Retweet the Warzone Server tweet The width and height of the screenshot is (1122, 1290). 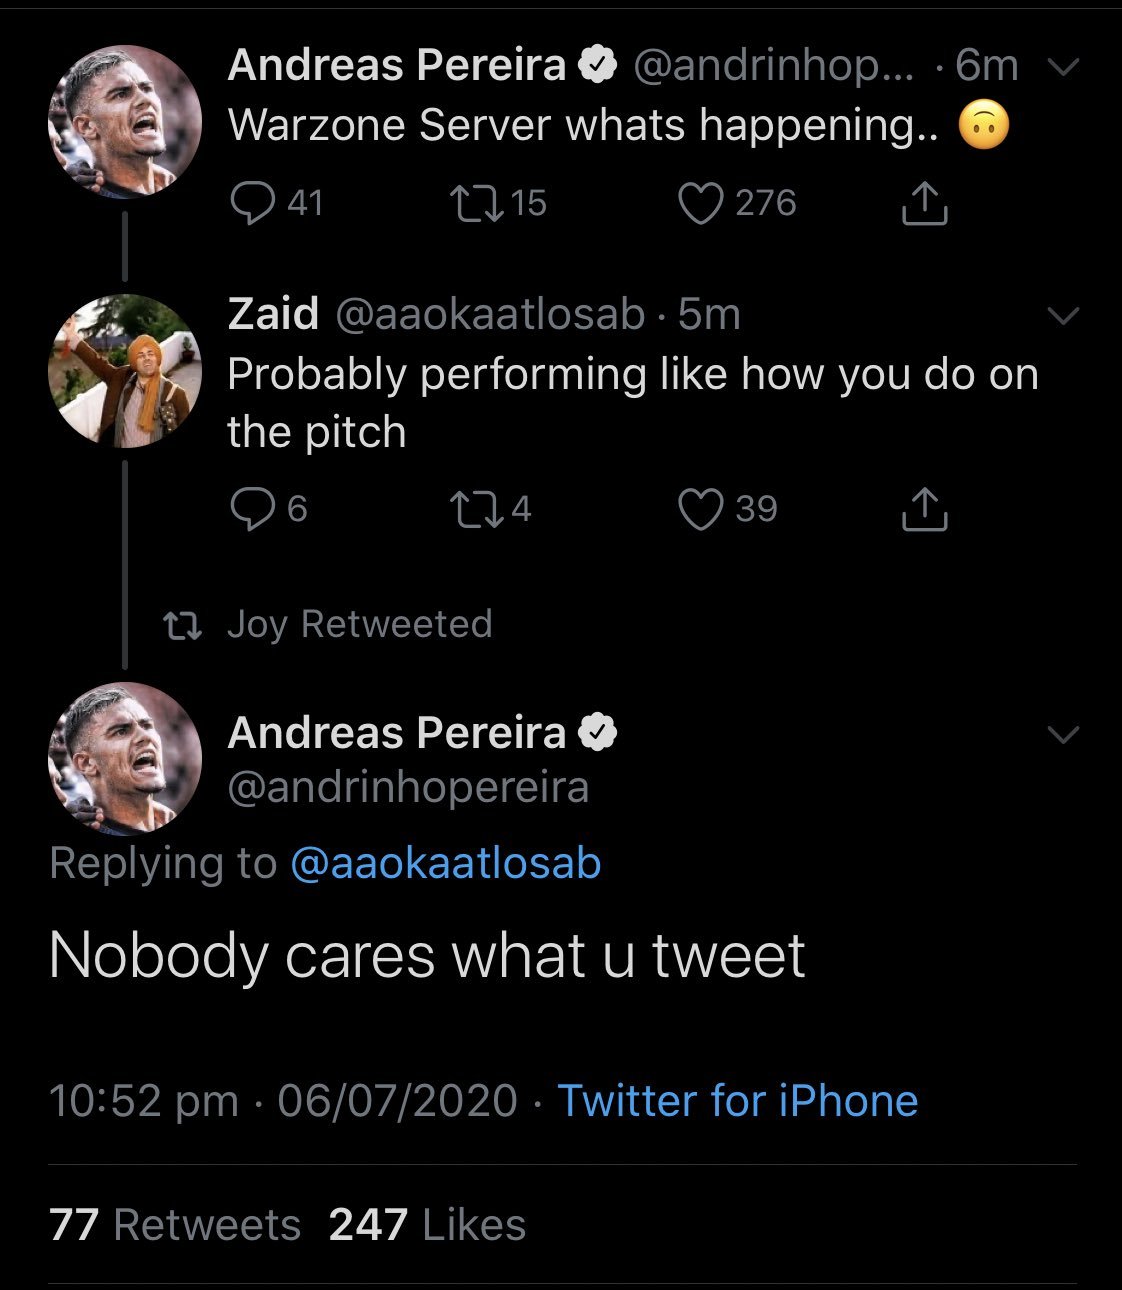473,203
